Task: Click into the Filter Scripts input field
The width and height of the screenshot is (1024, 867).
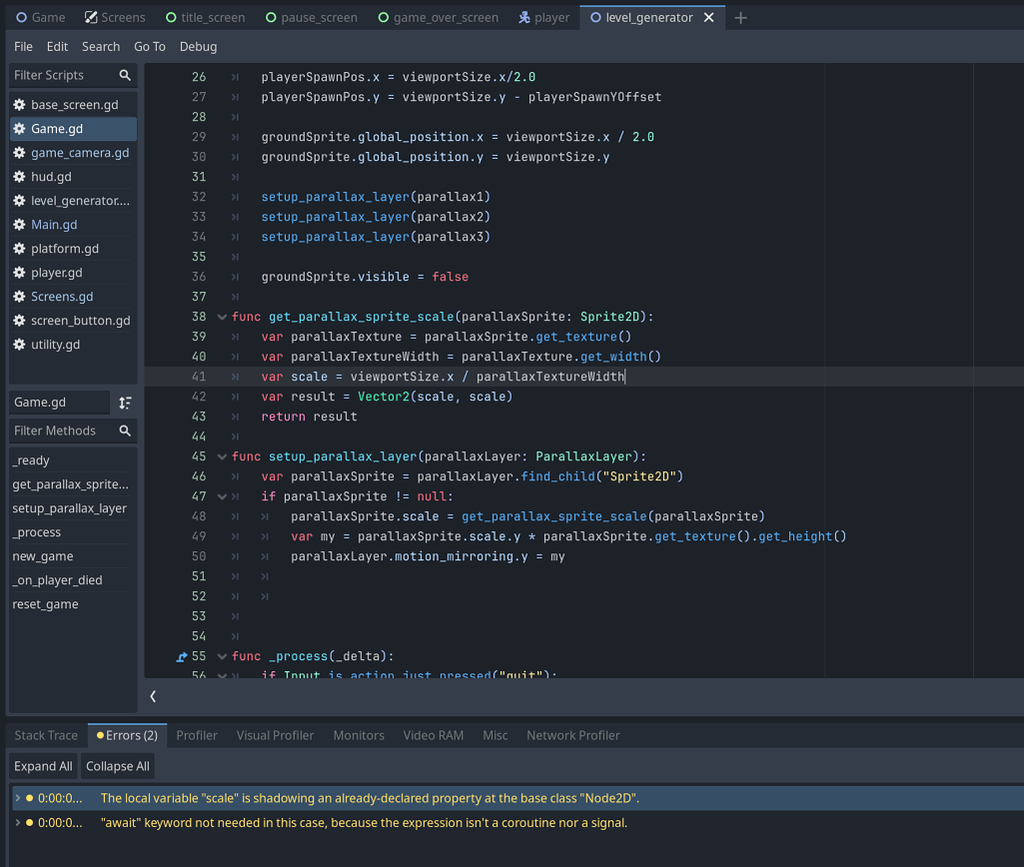Action: coord(60,75)
